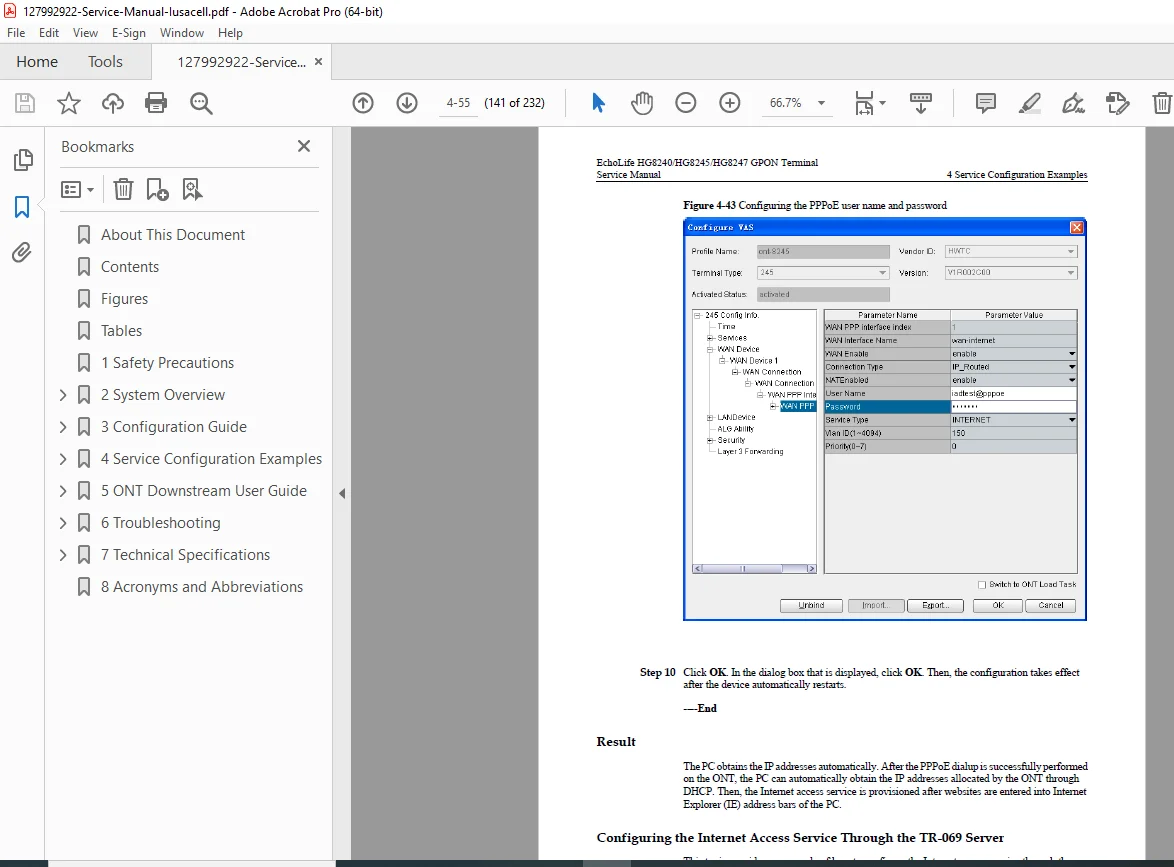Open fit page options icon

pyautogui.click(x=869, y=103)
